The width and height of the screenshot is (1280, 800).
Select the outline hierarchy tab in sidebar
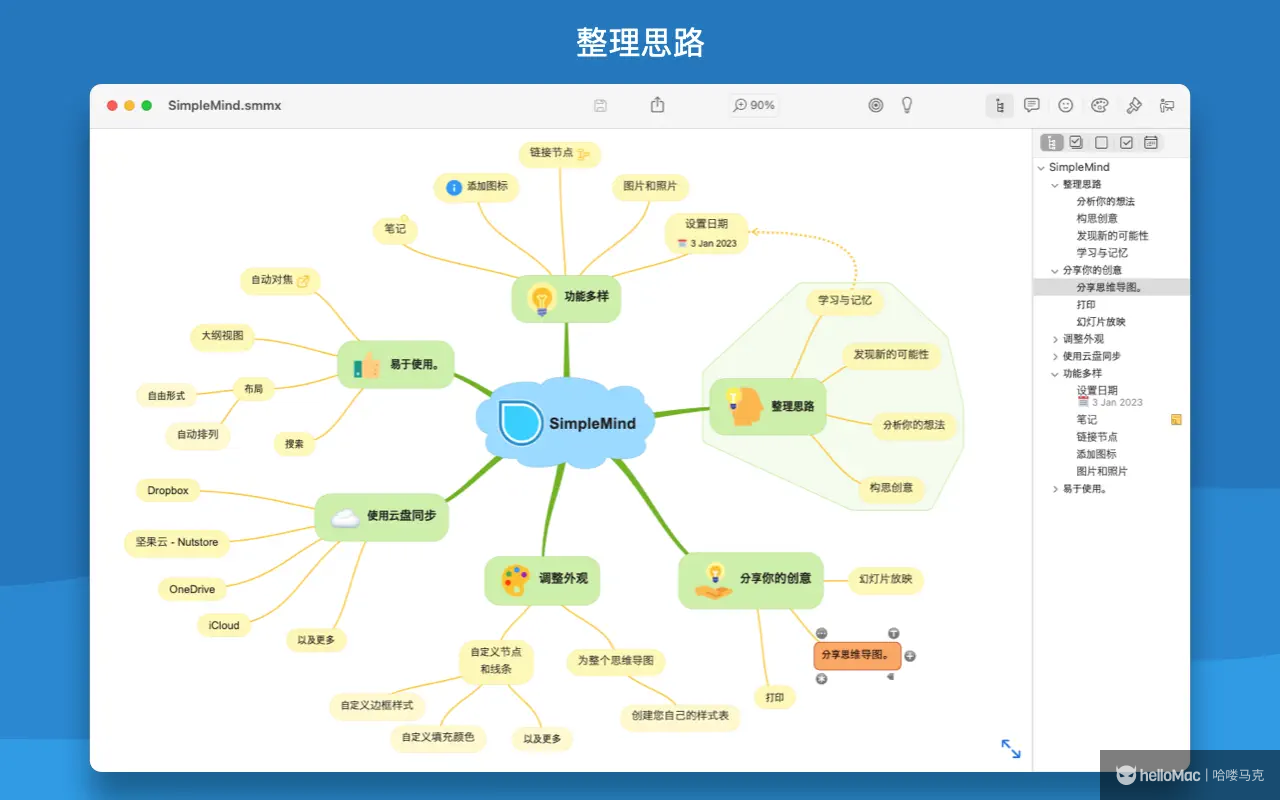tap(1052, 143)
